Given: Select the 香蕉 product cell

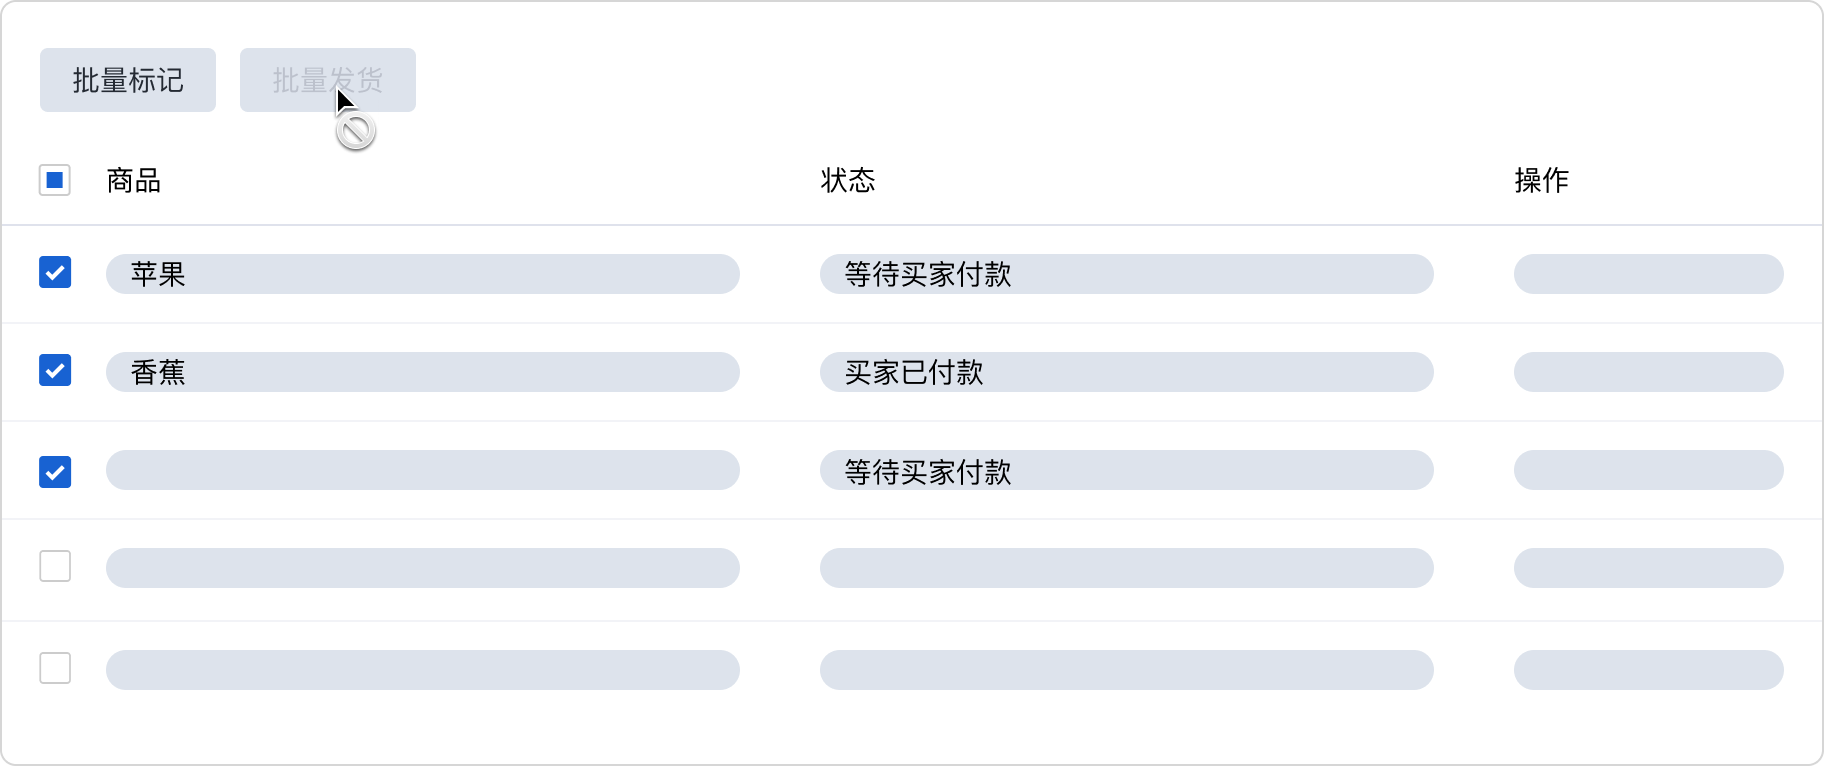Looking at the screenshot, I should point(422,372).
